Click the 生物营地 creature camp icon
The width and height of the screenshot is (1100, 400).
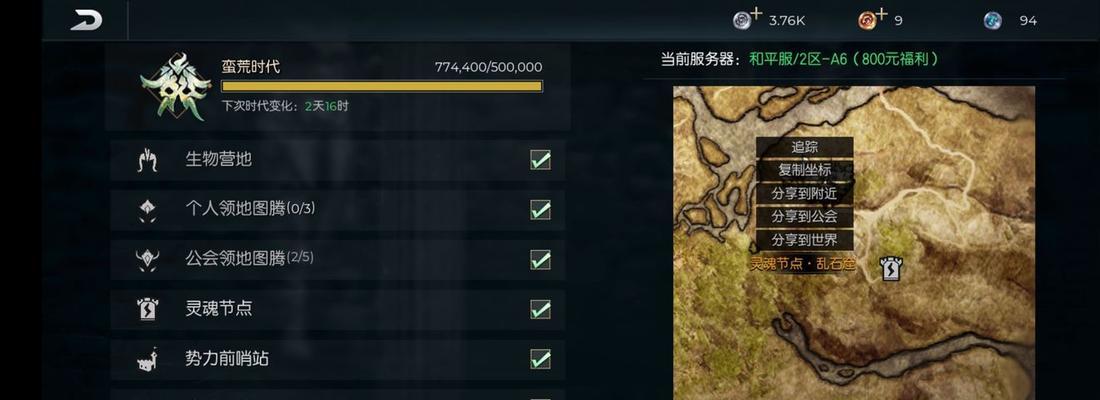click(147, 161)
